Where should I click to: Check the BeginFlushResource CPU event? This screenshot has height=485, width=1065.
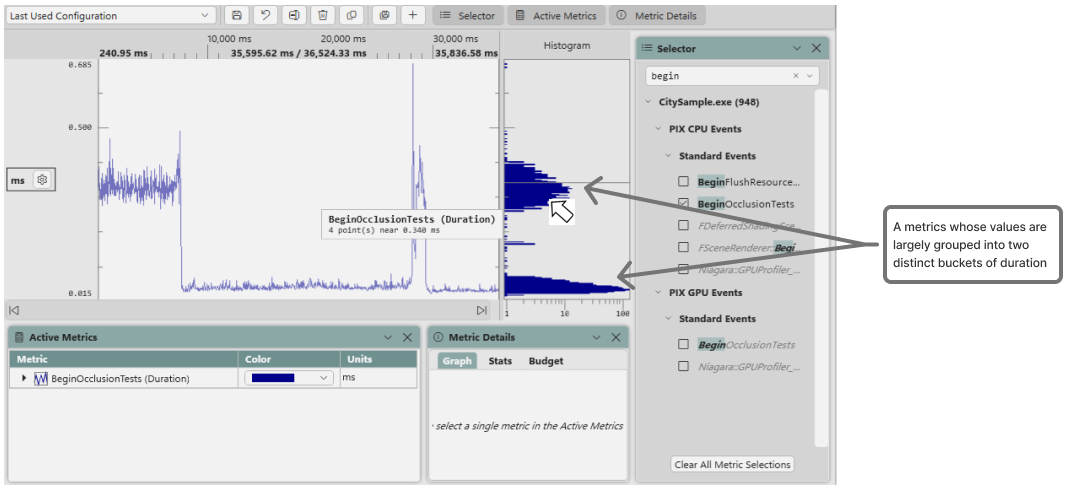[x=684, y=181]
